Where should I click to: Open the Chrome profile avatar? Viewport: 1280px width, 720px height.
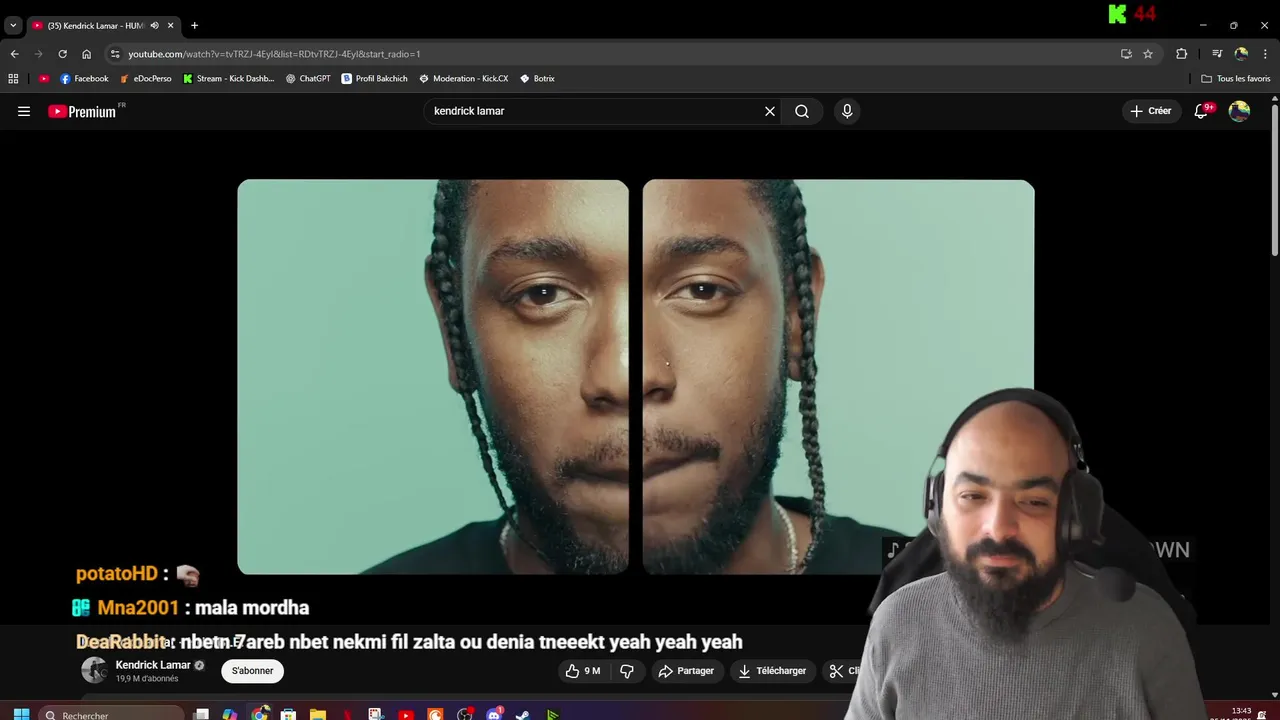pyautogui.click(x=1241, y=54)
